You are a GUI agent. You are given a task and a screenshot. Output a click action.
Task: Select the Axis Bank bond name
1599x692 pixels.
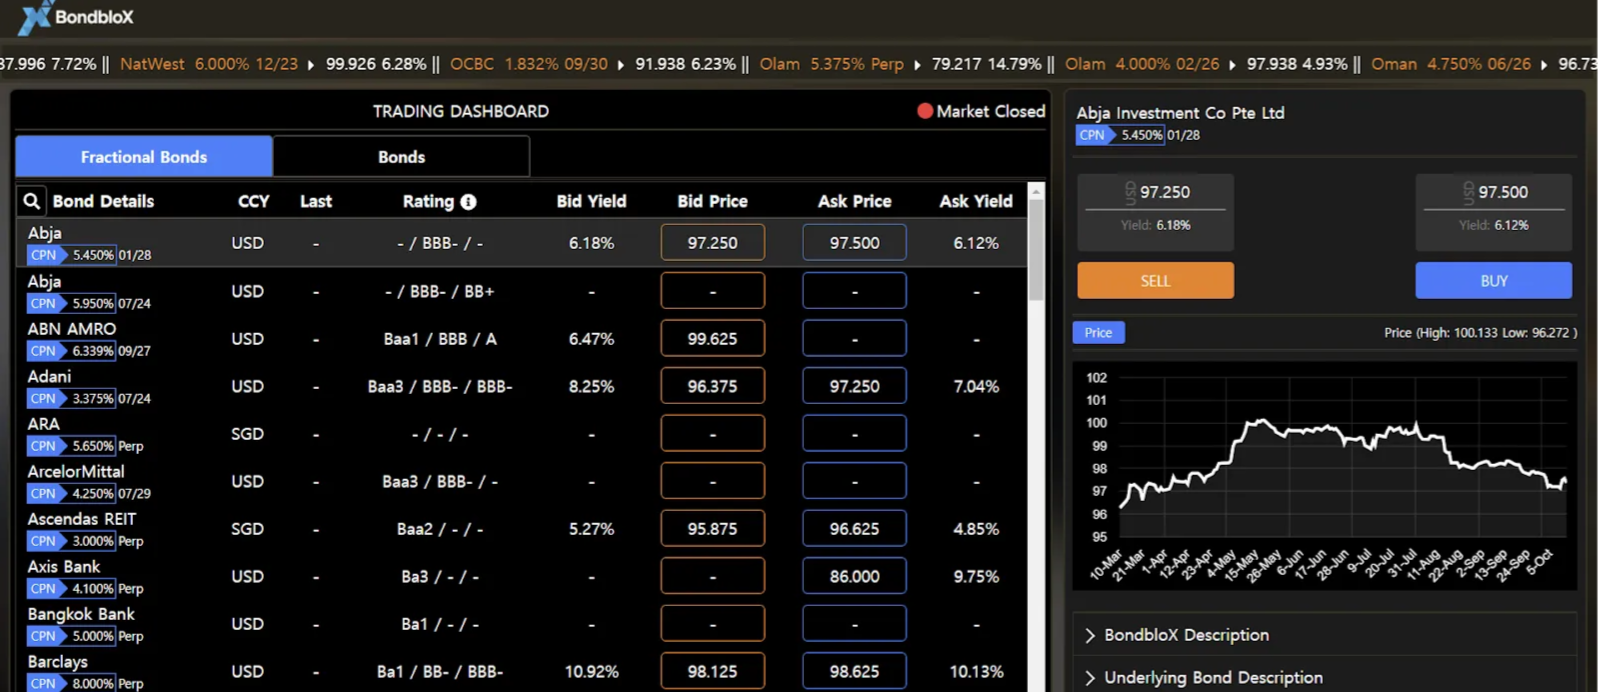(64, 566)
